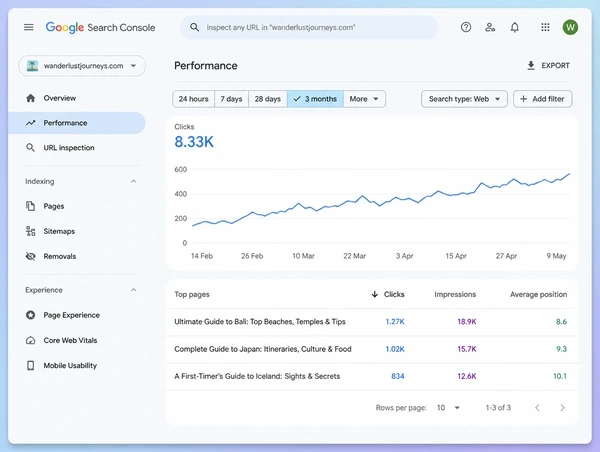
Task: Click the plus icon on Add filter
Action: (523, 99)
